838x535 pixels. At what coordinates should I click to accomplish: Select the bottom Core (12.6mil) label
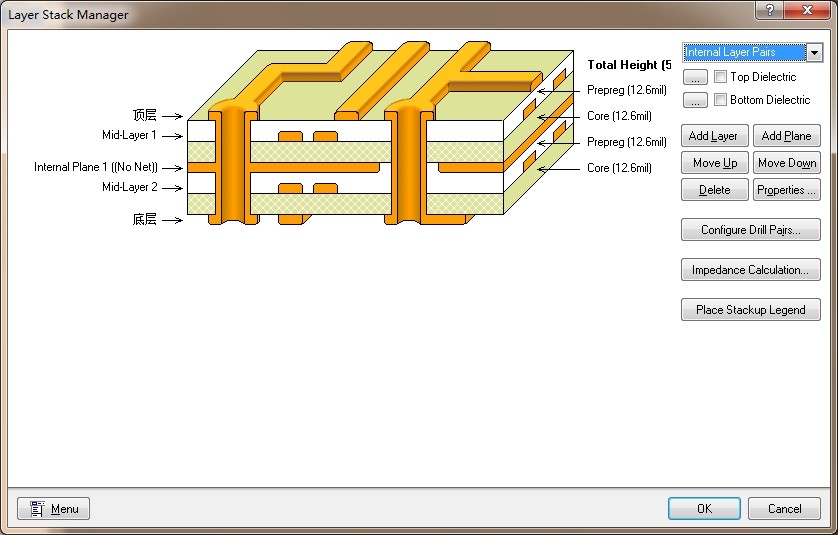(x=619, y=168)
